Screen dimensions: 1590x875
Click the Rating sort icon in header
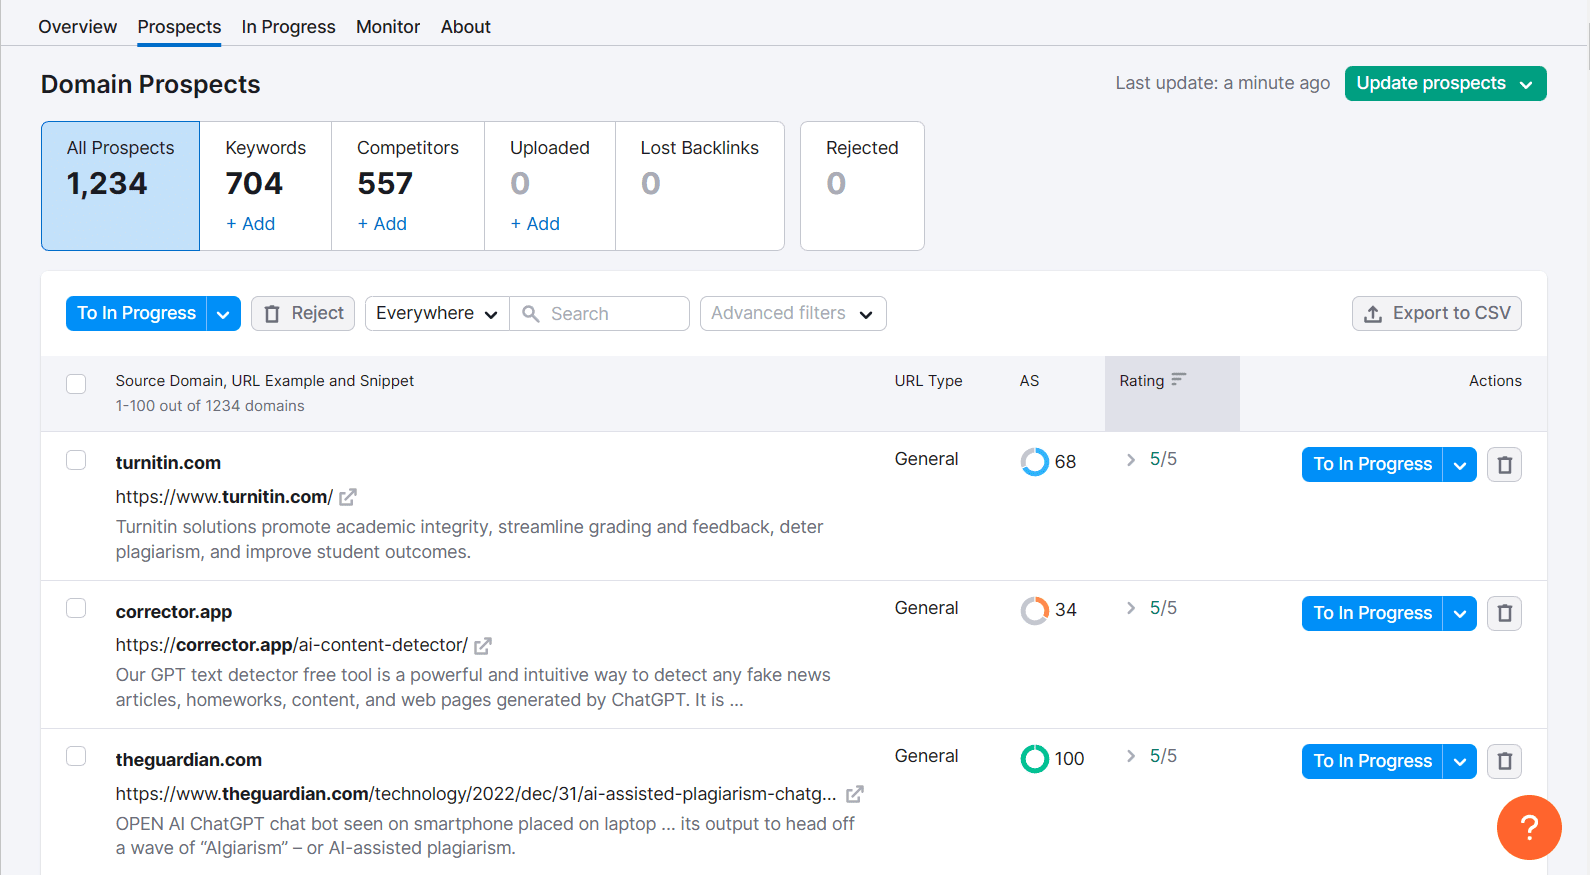1179,380
